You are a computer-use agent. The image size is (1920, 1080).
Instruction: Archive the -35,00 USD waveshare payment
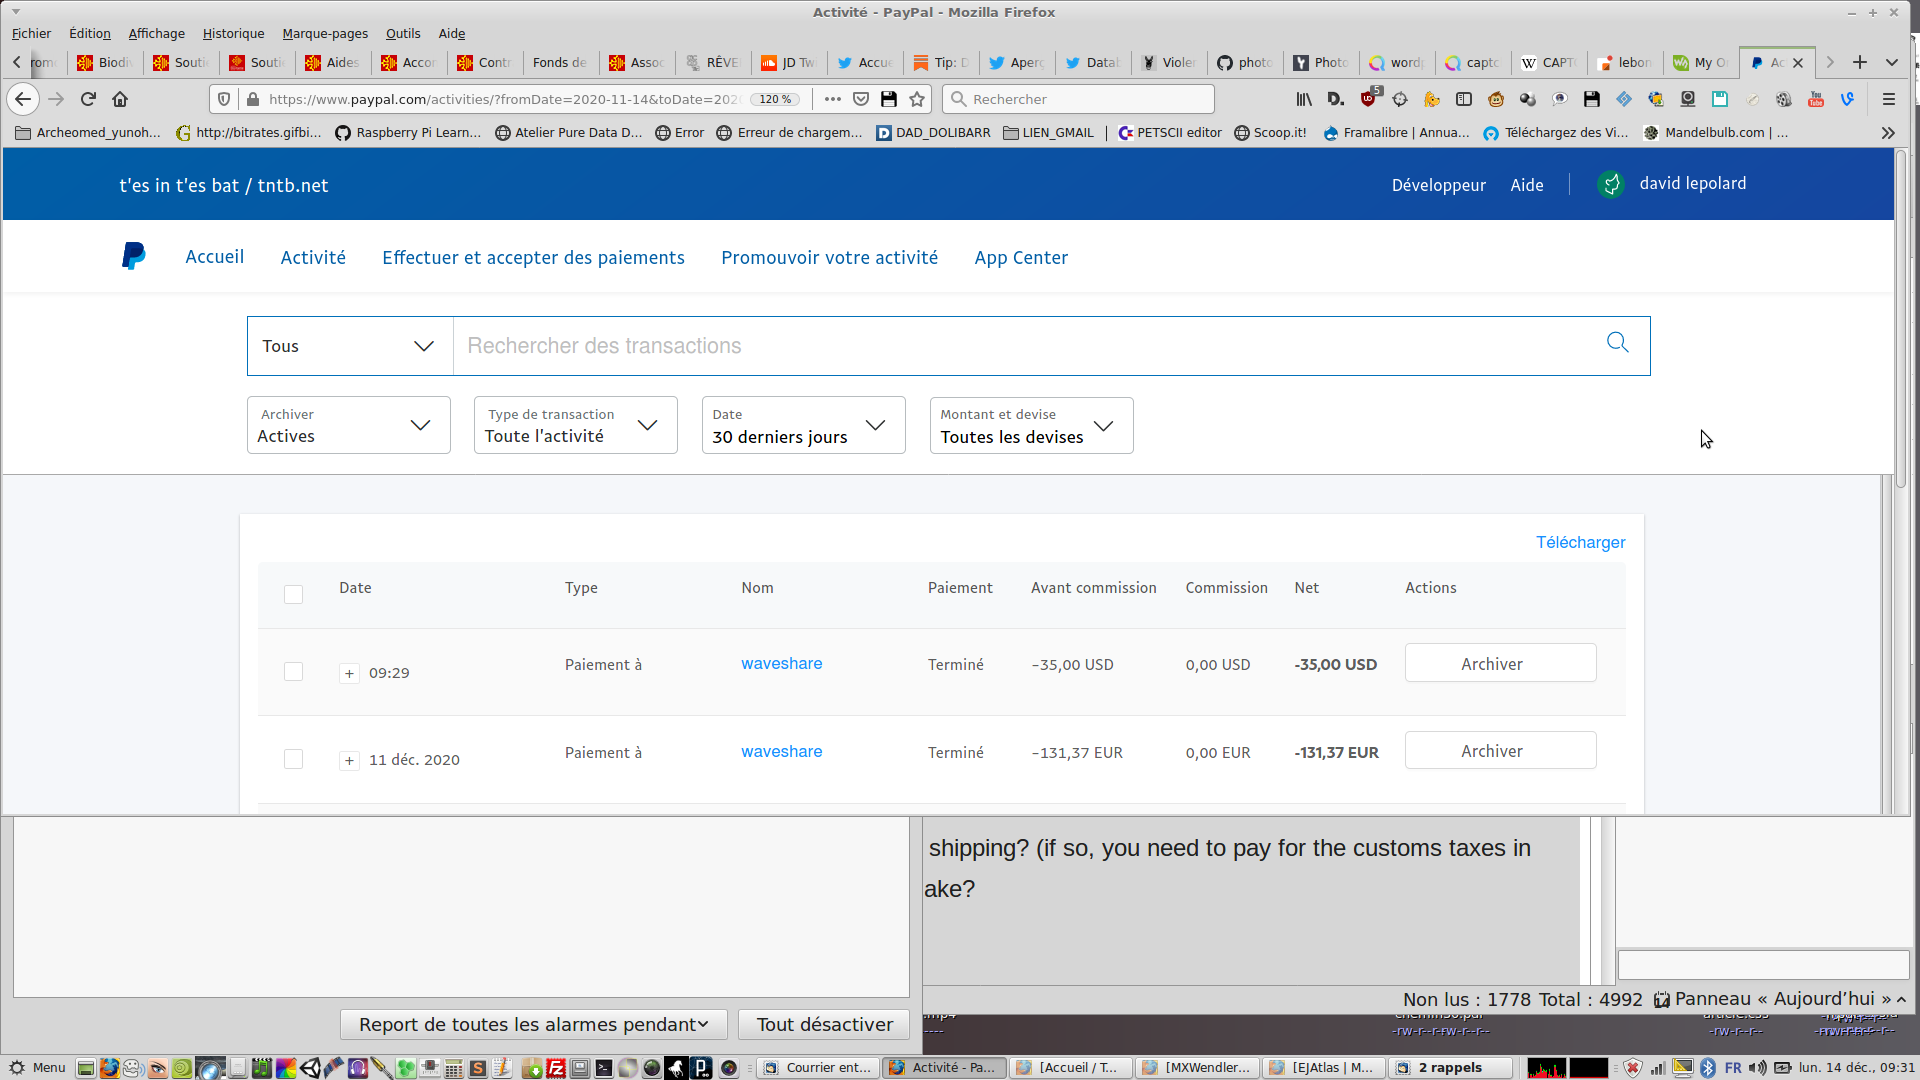[1499, 664]
